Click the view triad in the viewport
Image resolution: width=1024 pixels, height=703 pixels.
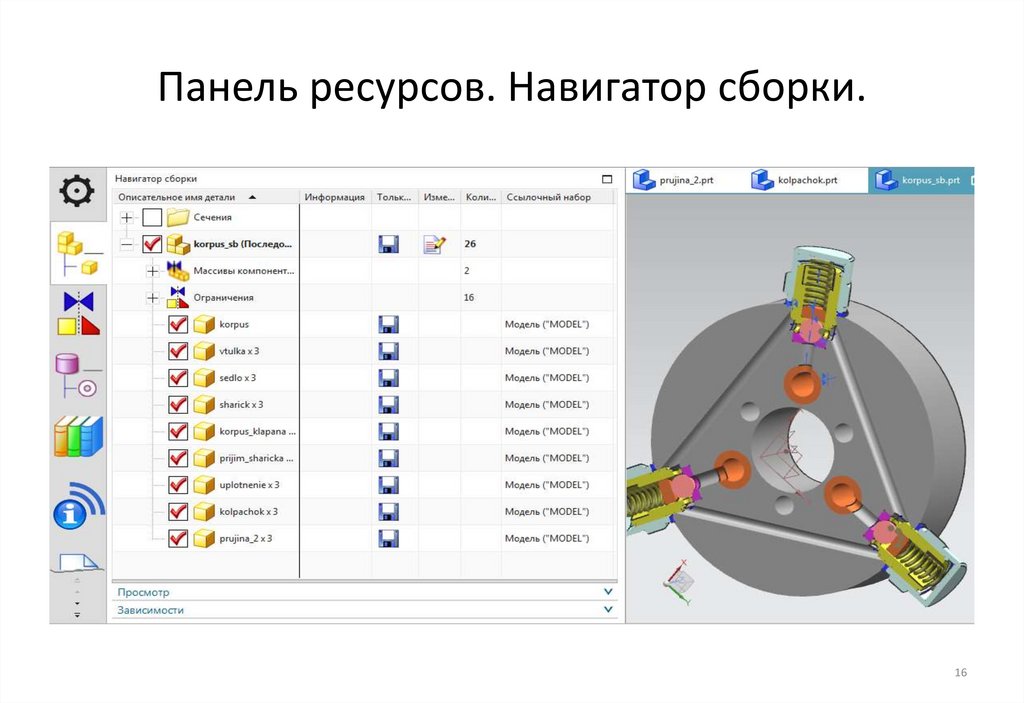[679, 581]
